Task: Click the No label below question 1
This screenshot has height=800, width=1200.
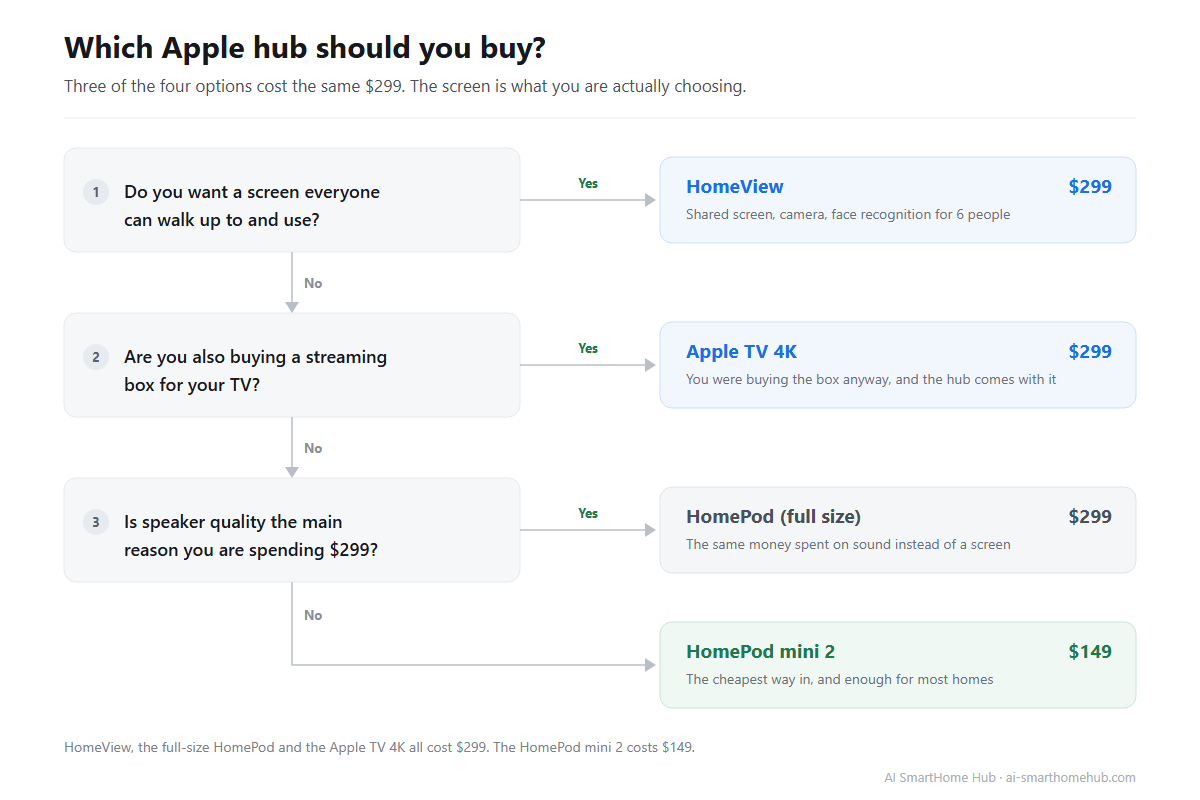Action: 313,283
